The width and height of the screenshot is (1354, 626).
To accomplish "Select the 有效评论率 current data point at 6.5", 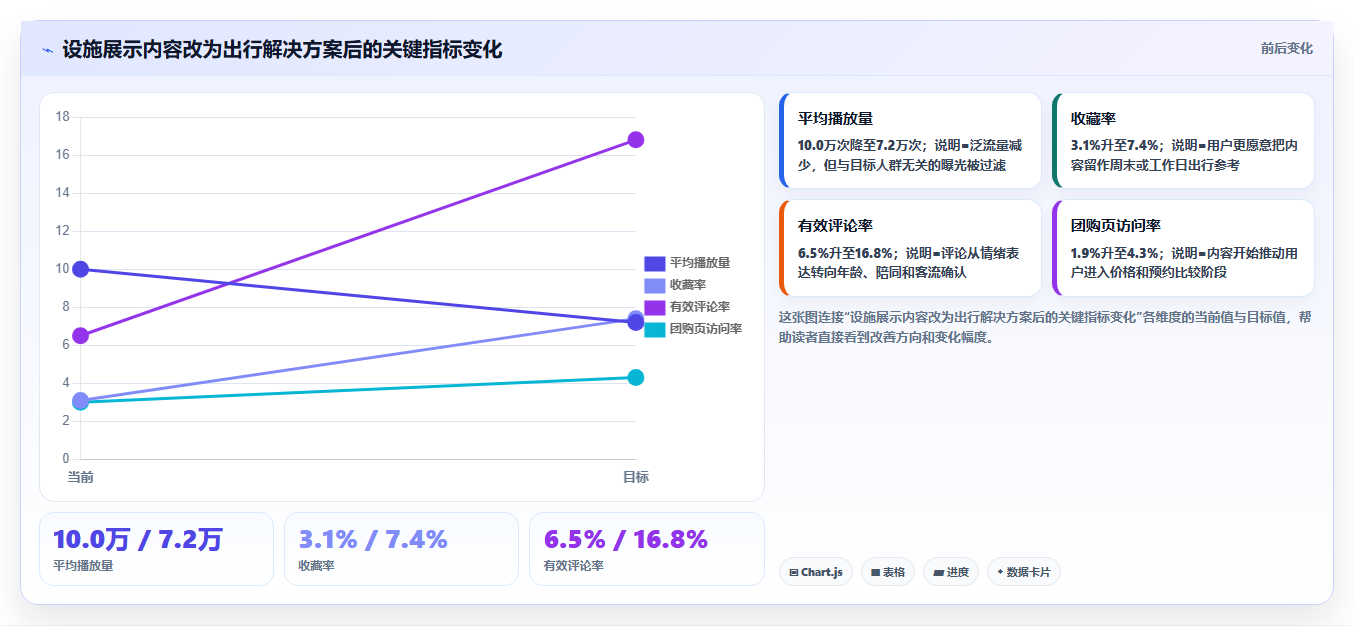I will tap(81, 336).
